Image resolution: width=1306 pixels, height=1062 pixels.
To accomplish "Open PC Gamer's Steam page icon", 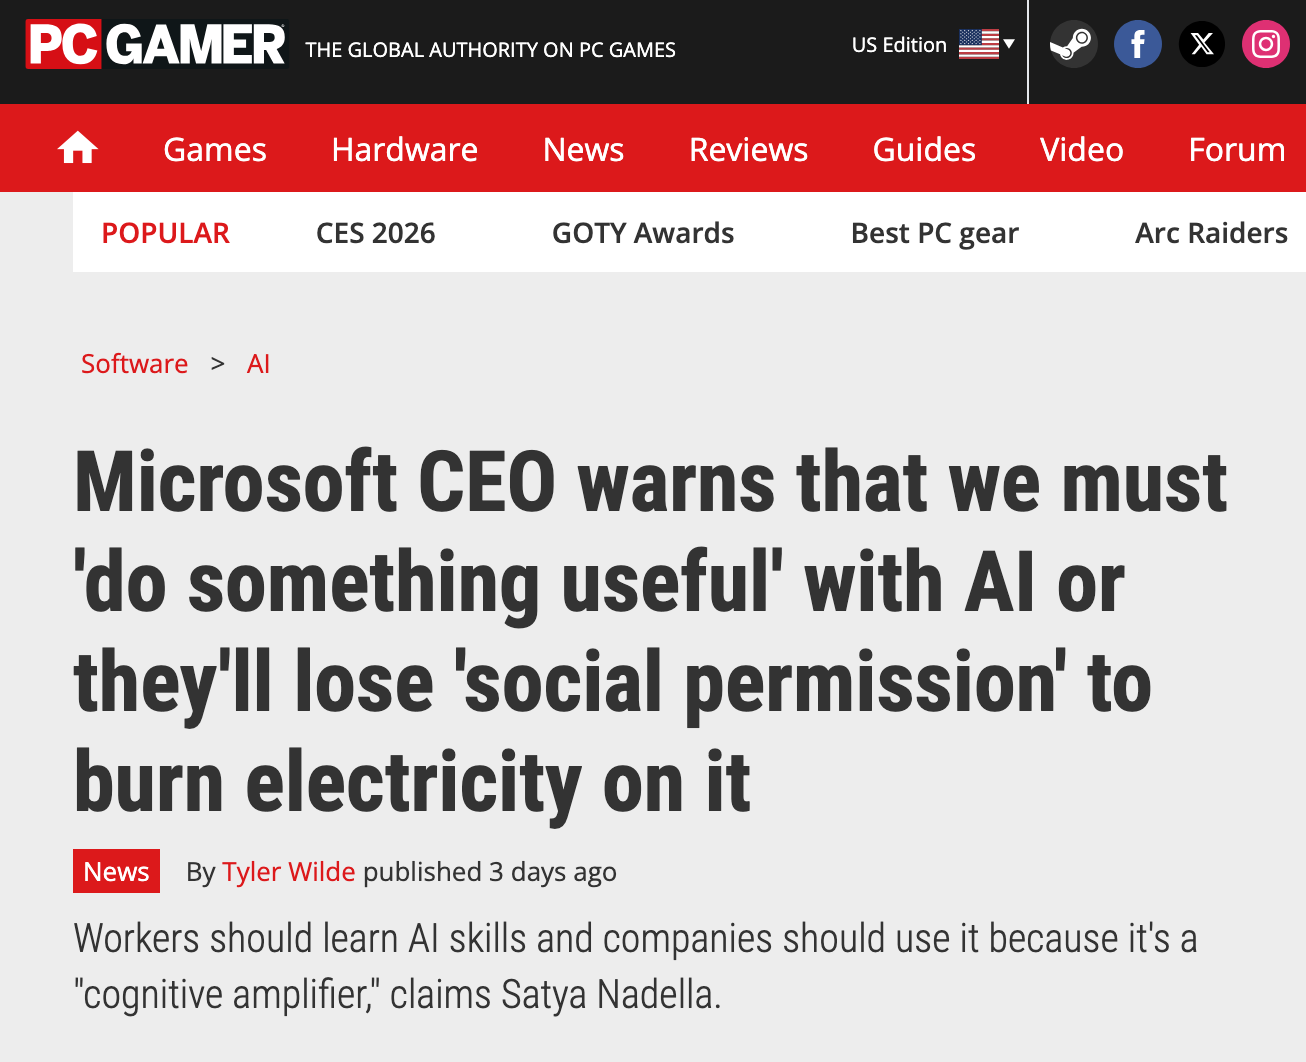I will 1073,45.
